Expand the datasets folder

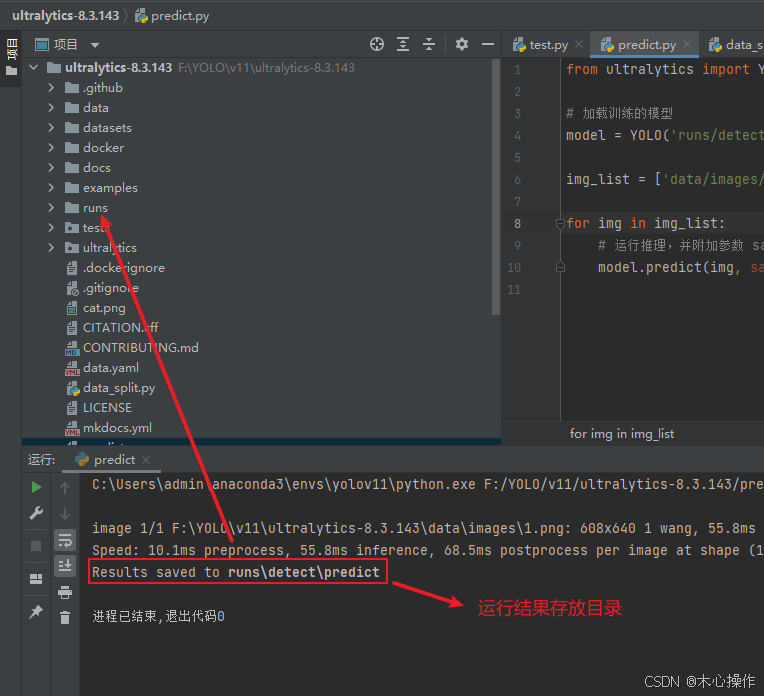point(51,127)
